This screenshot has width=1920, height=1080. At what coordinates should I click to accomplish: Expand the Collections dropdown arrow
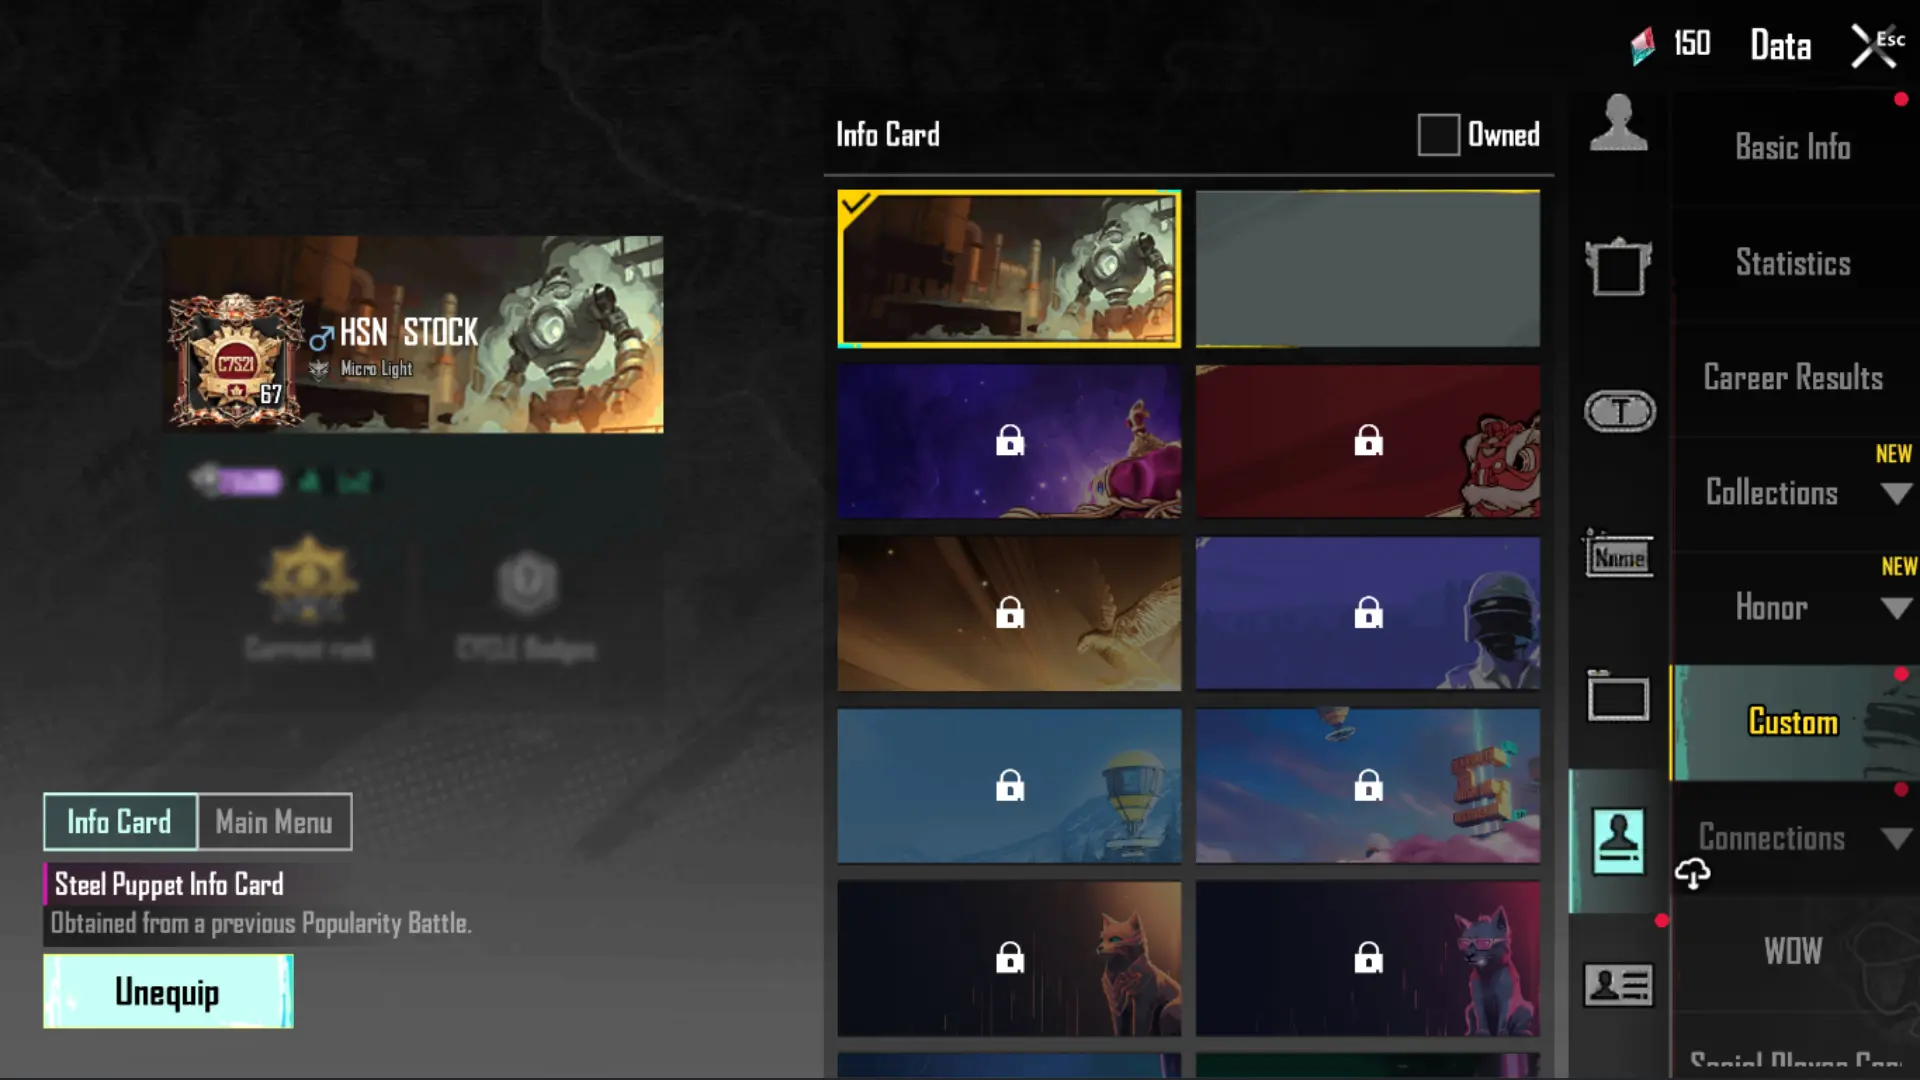[1896, 494]
